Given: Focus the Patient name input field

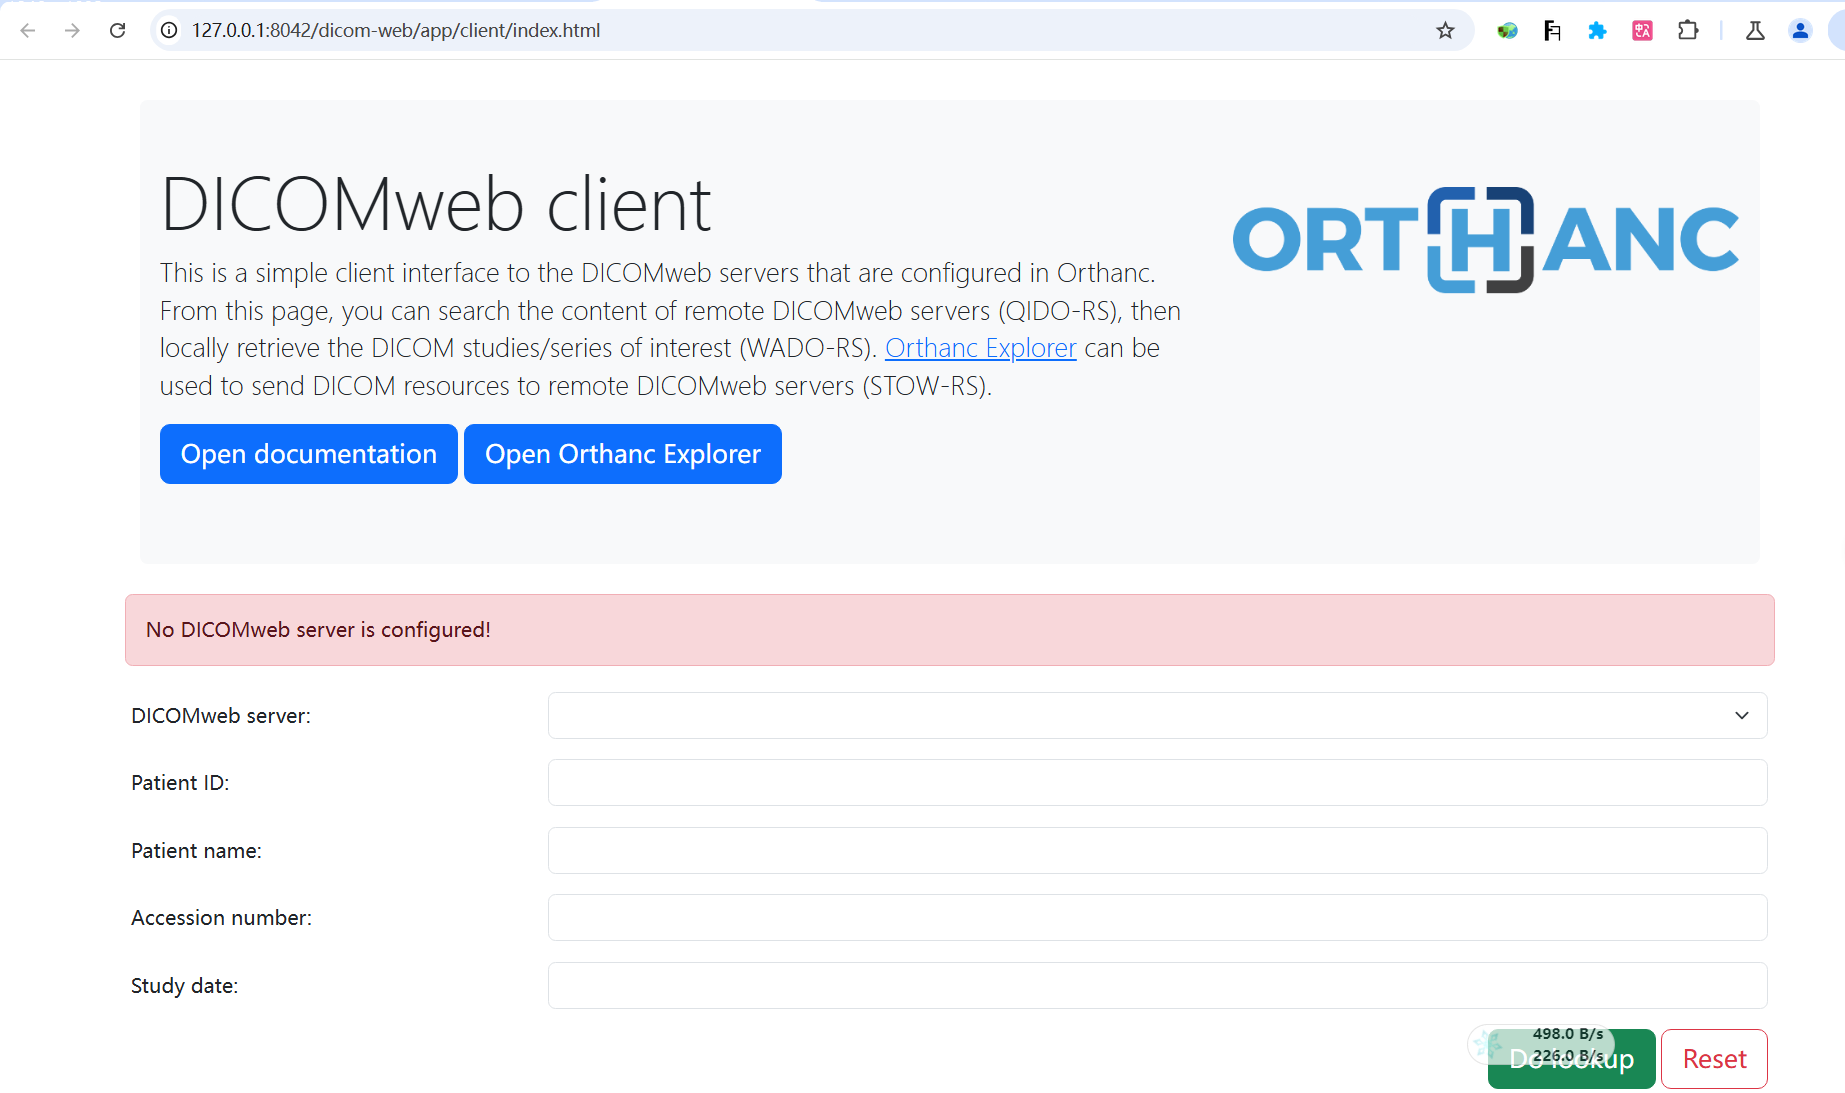Looking at the screenshot, I should click(x=1157, y=850).
